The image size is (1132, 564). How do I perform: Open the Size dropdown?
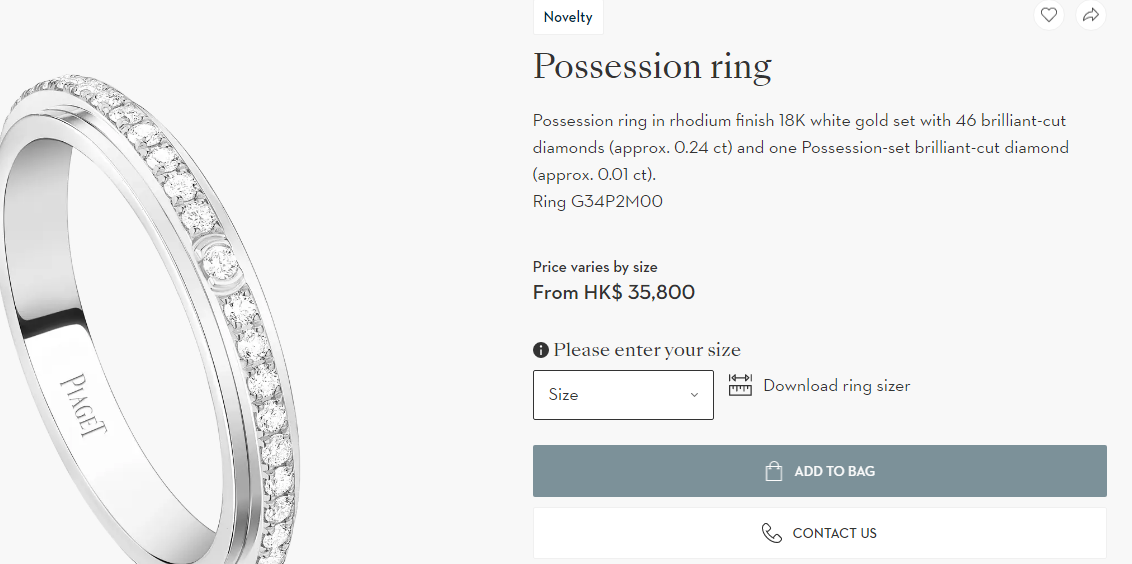pyautogui.click(x=610, y=395)
